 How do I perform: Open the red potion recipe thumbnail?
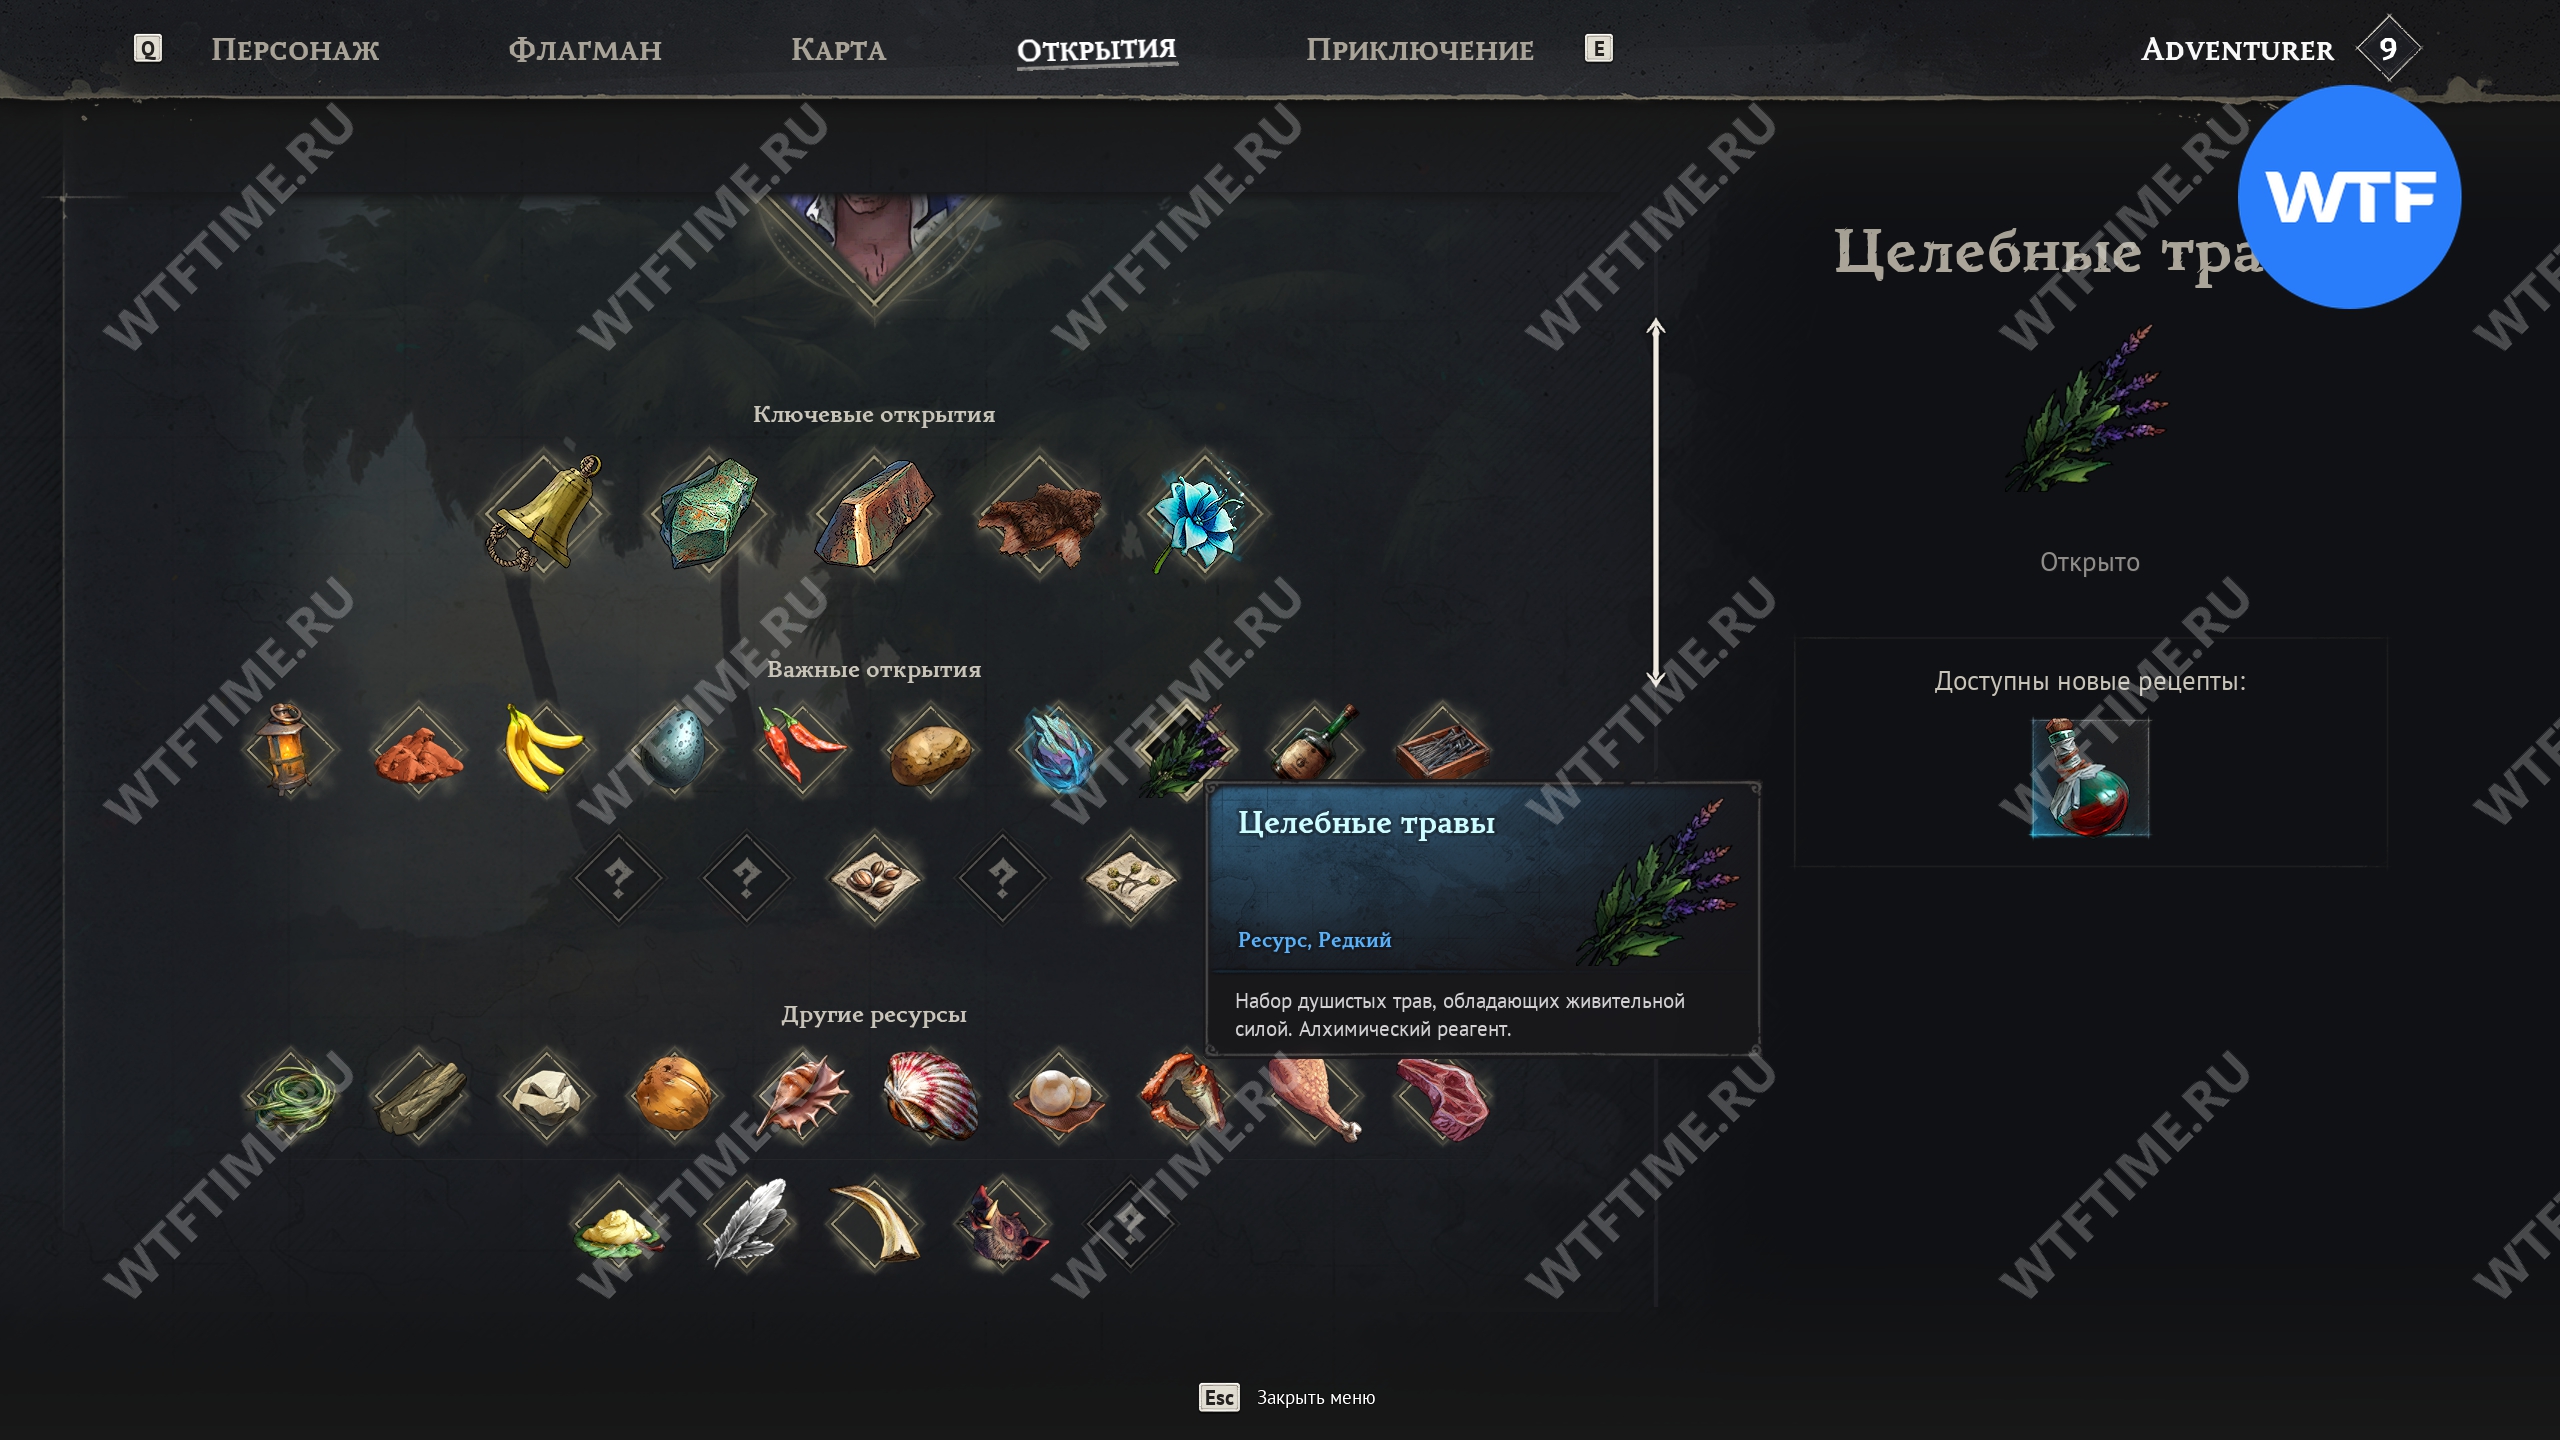point(2090,777)
